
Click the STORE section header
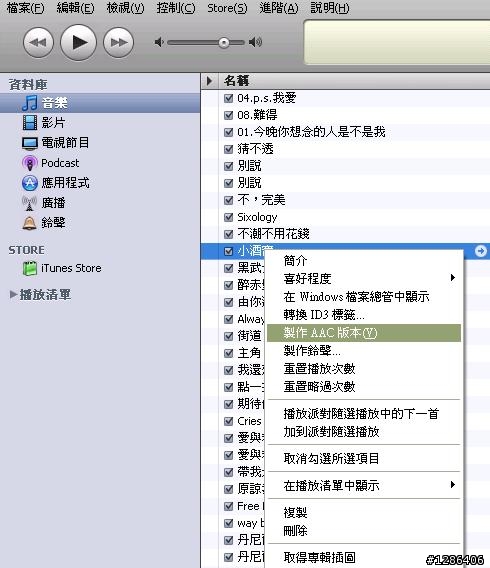26,250
